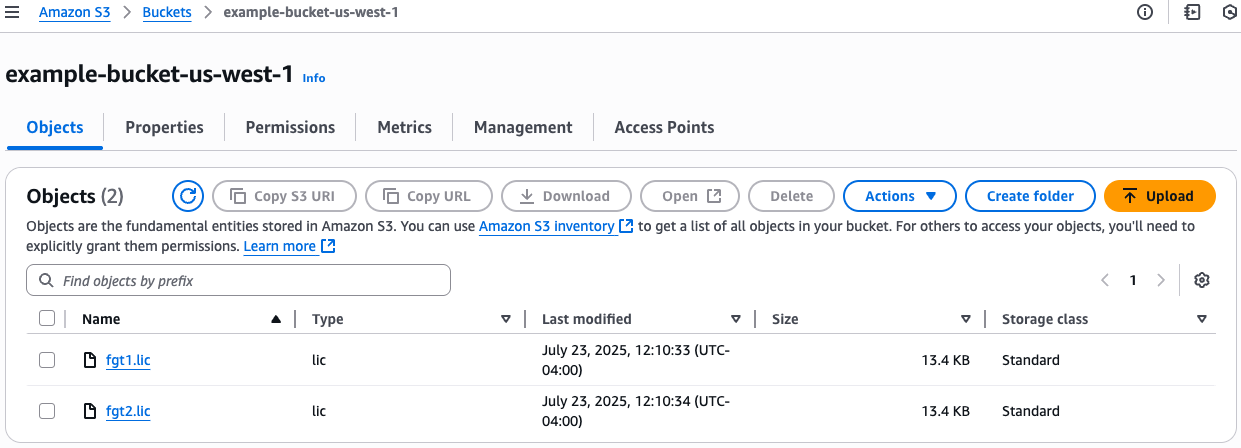1241x448 pixels.
Task: Open the hamburger navigation menu
Action: pos(12,13)
